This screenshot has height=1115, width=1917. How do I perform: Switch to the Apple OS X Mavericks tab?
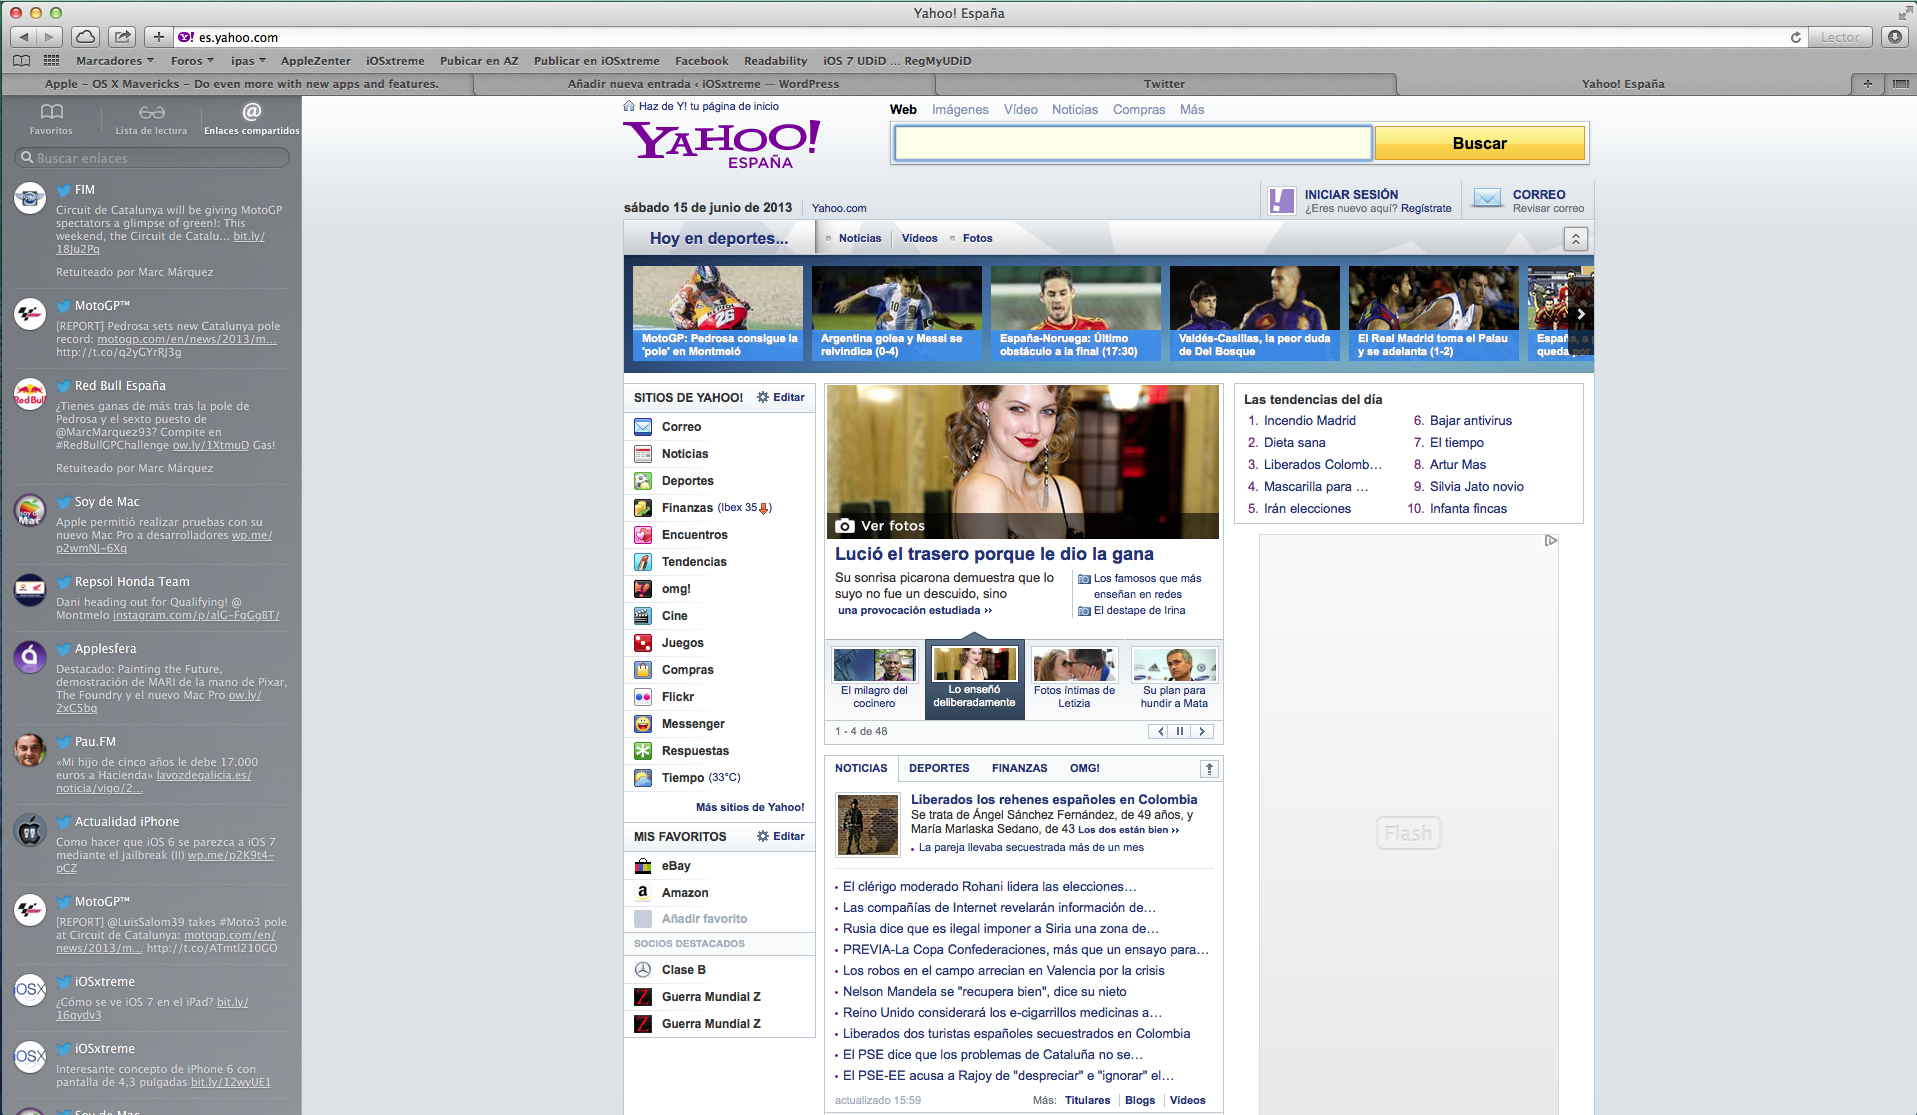241,84
